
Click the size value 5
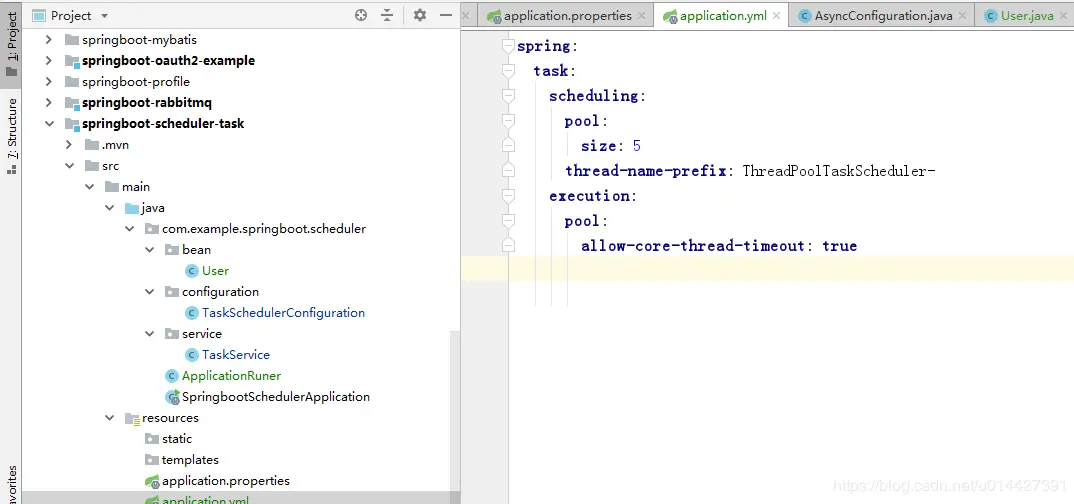pos(637,146)
